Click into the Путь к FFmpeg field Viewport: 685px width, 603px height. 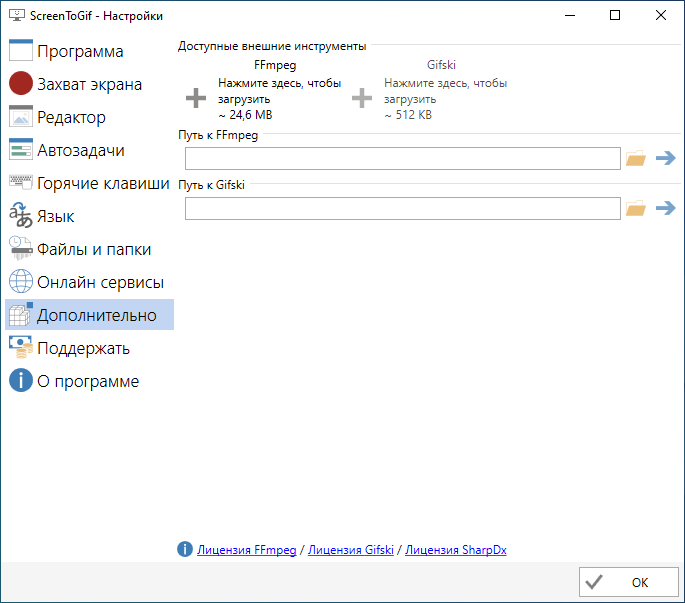point(402,158)
